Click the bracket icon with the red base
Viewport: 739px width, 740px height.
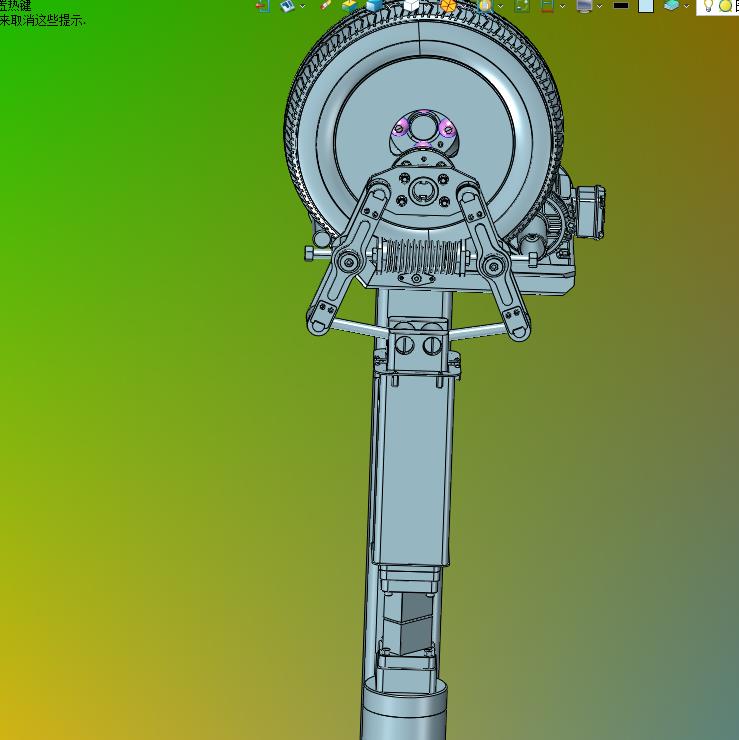click(x=547, y=6)
